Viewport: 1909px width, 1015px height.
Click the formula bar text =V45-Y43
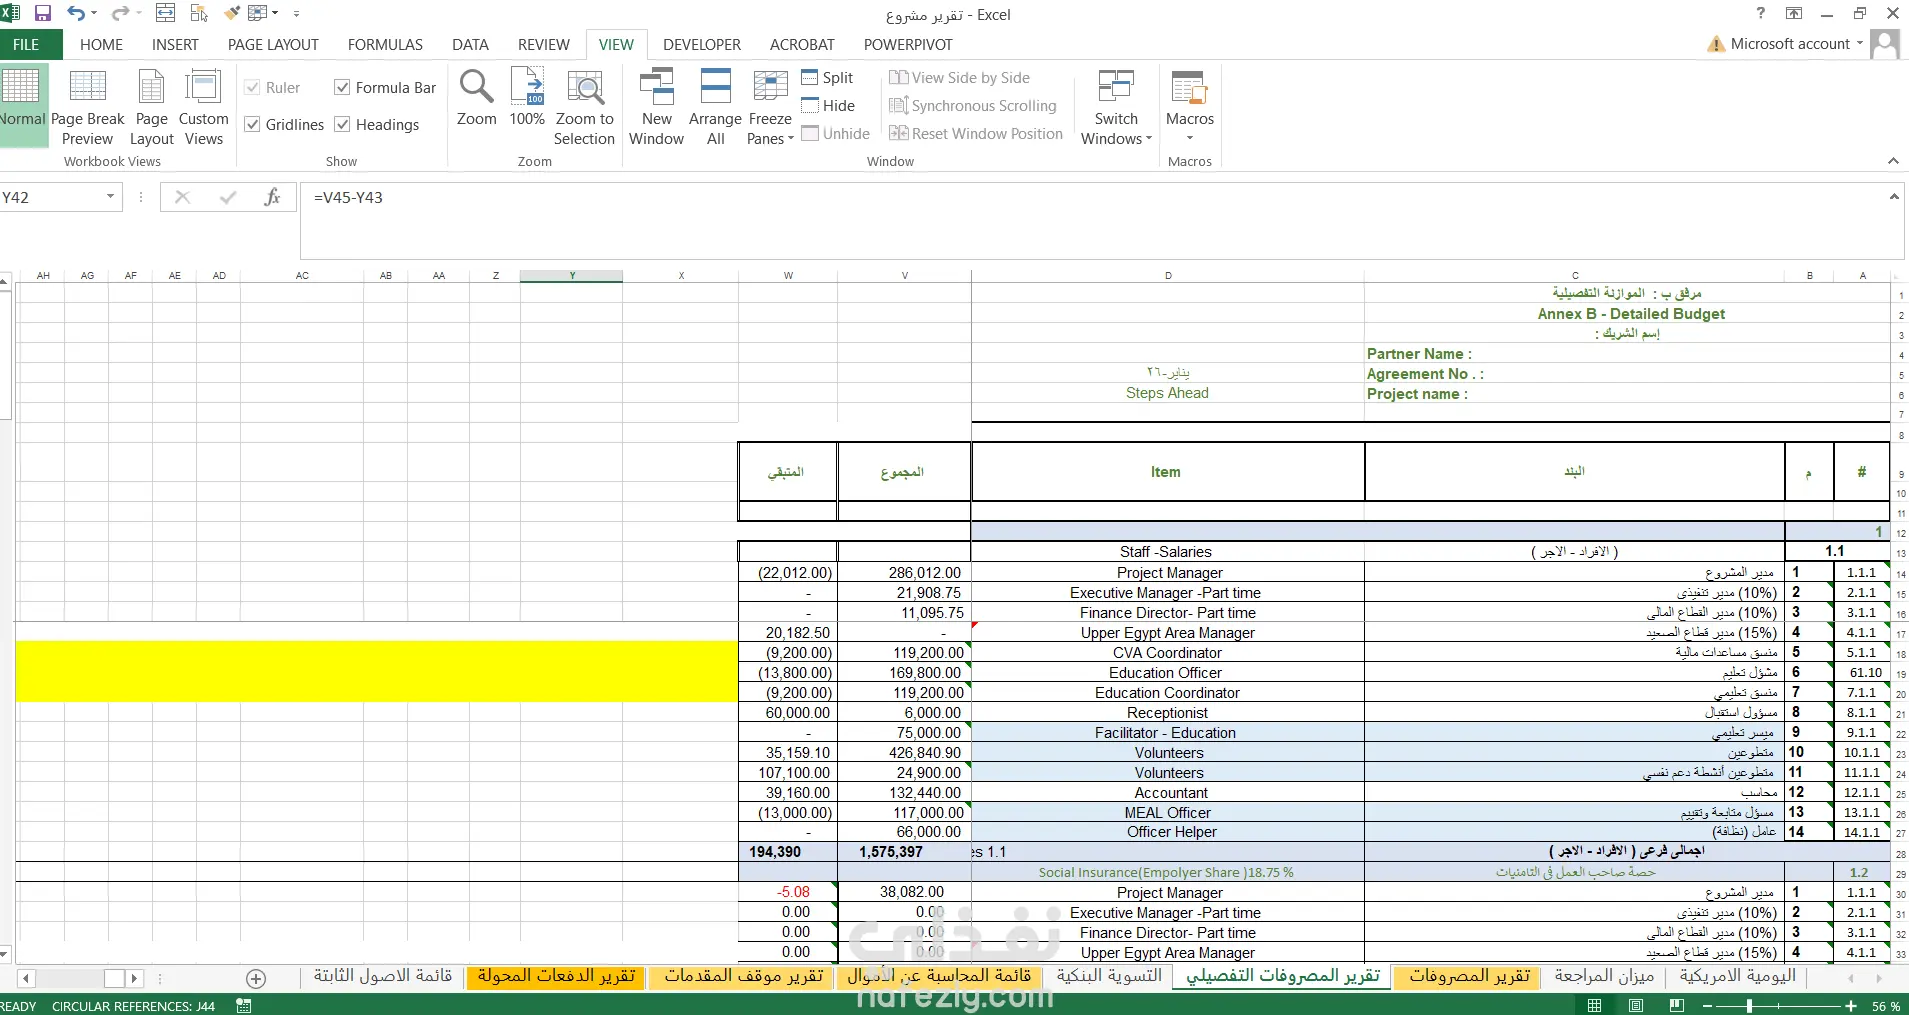(348, 198)
